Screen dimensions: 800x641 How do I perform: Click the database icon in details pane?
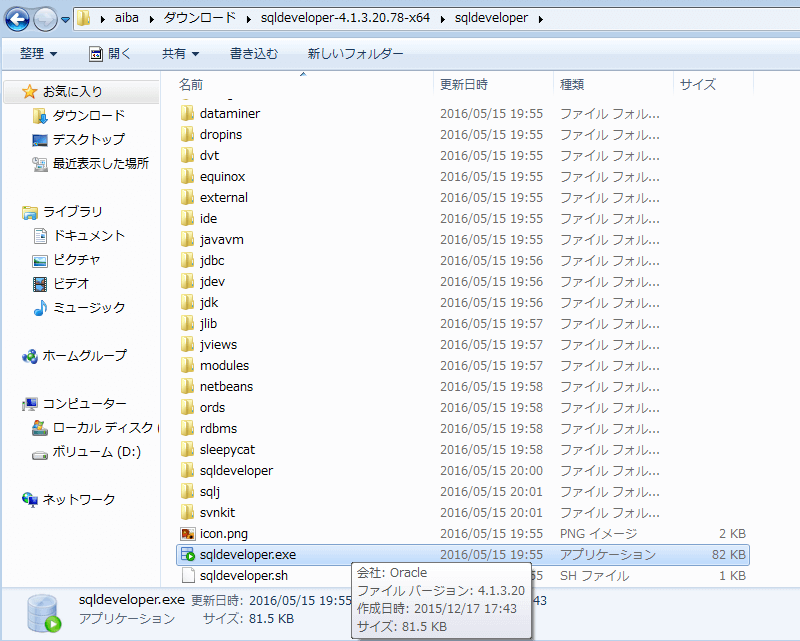coord(44,613)
